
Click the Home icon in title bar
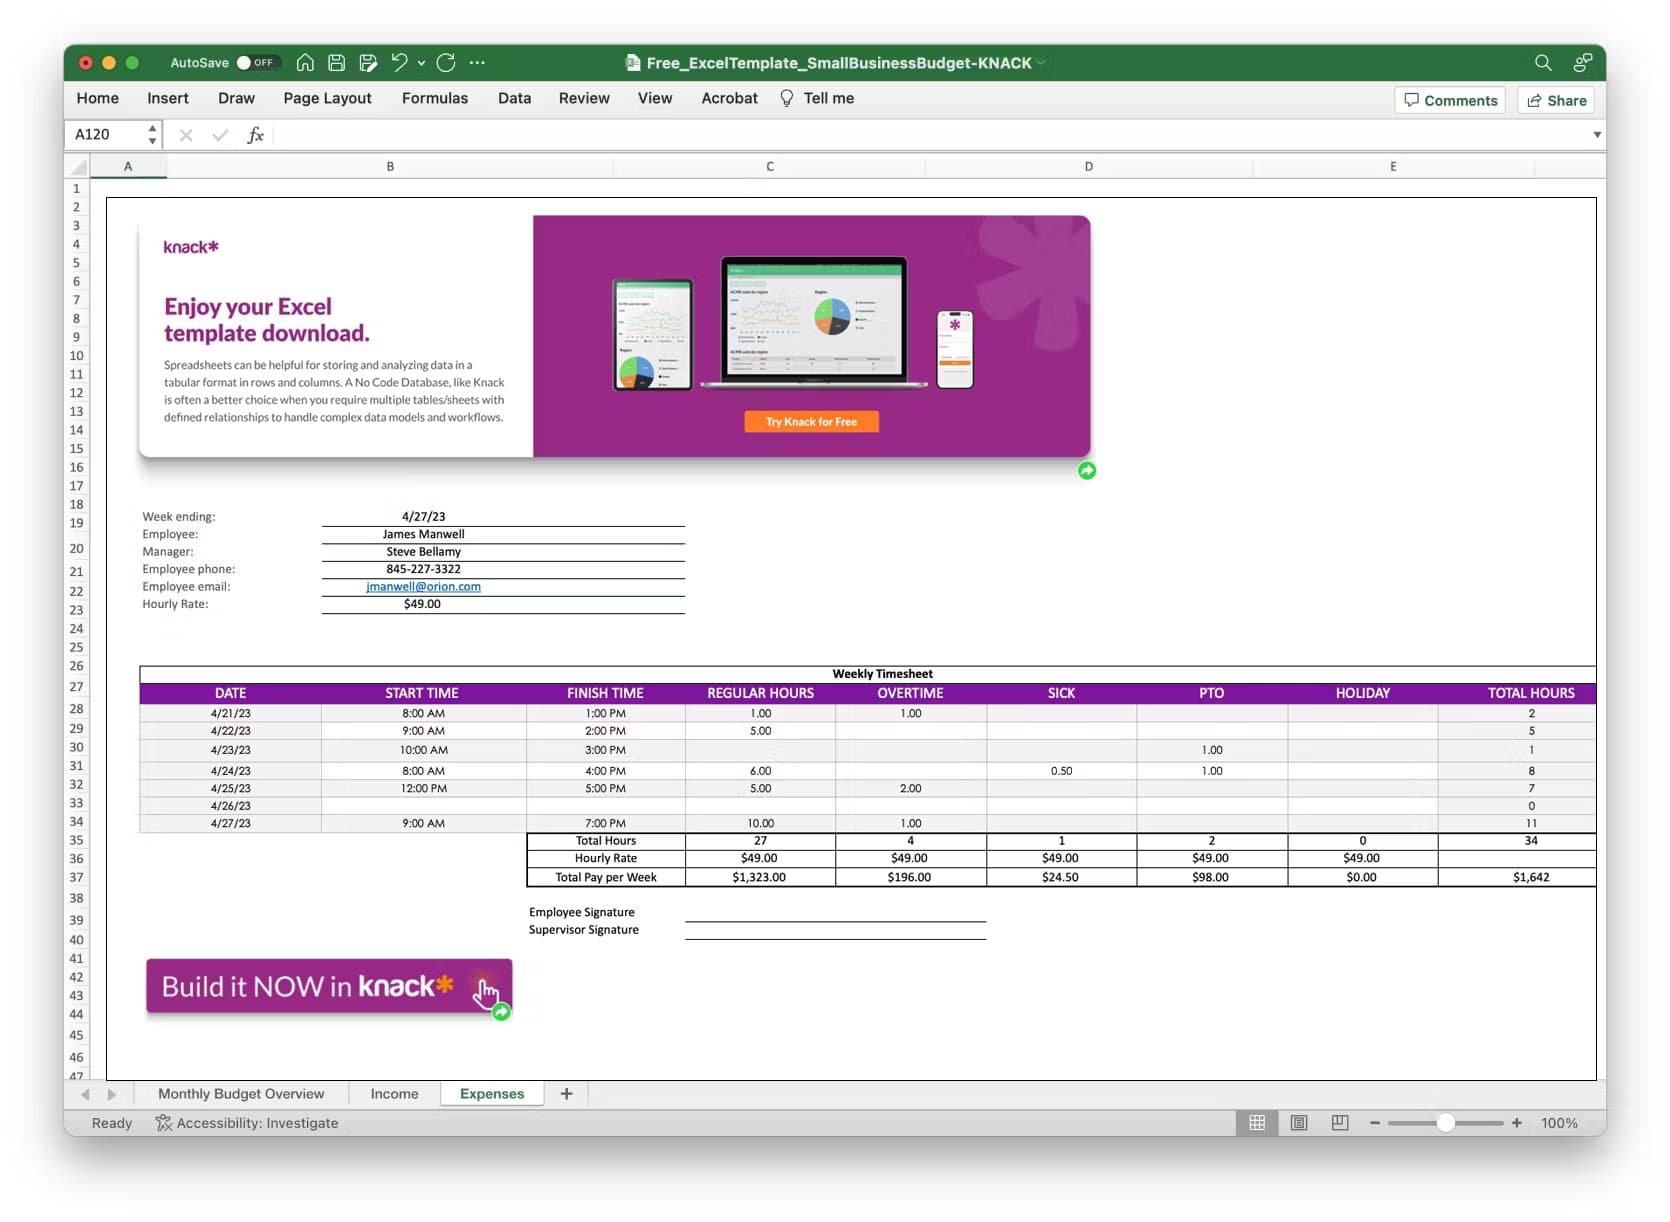coord(305,63)
